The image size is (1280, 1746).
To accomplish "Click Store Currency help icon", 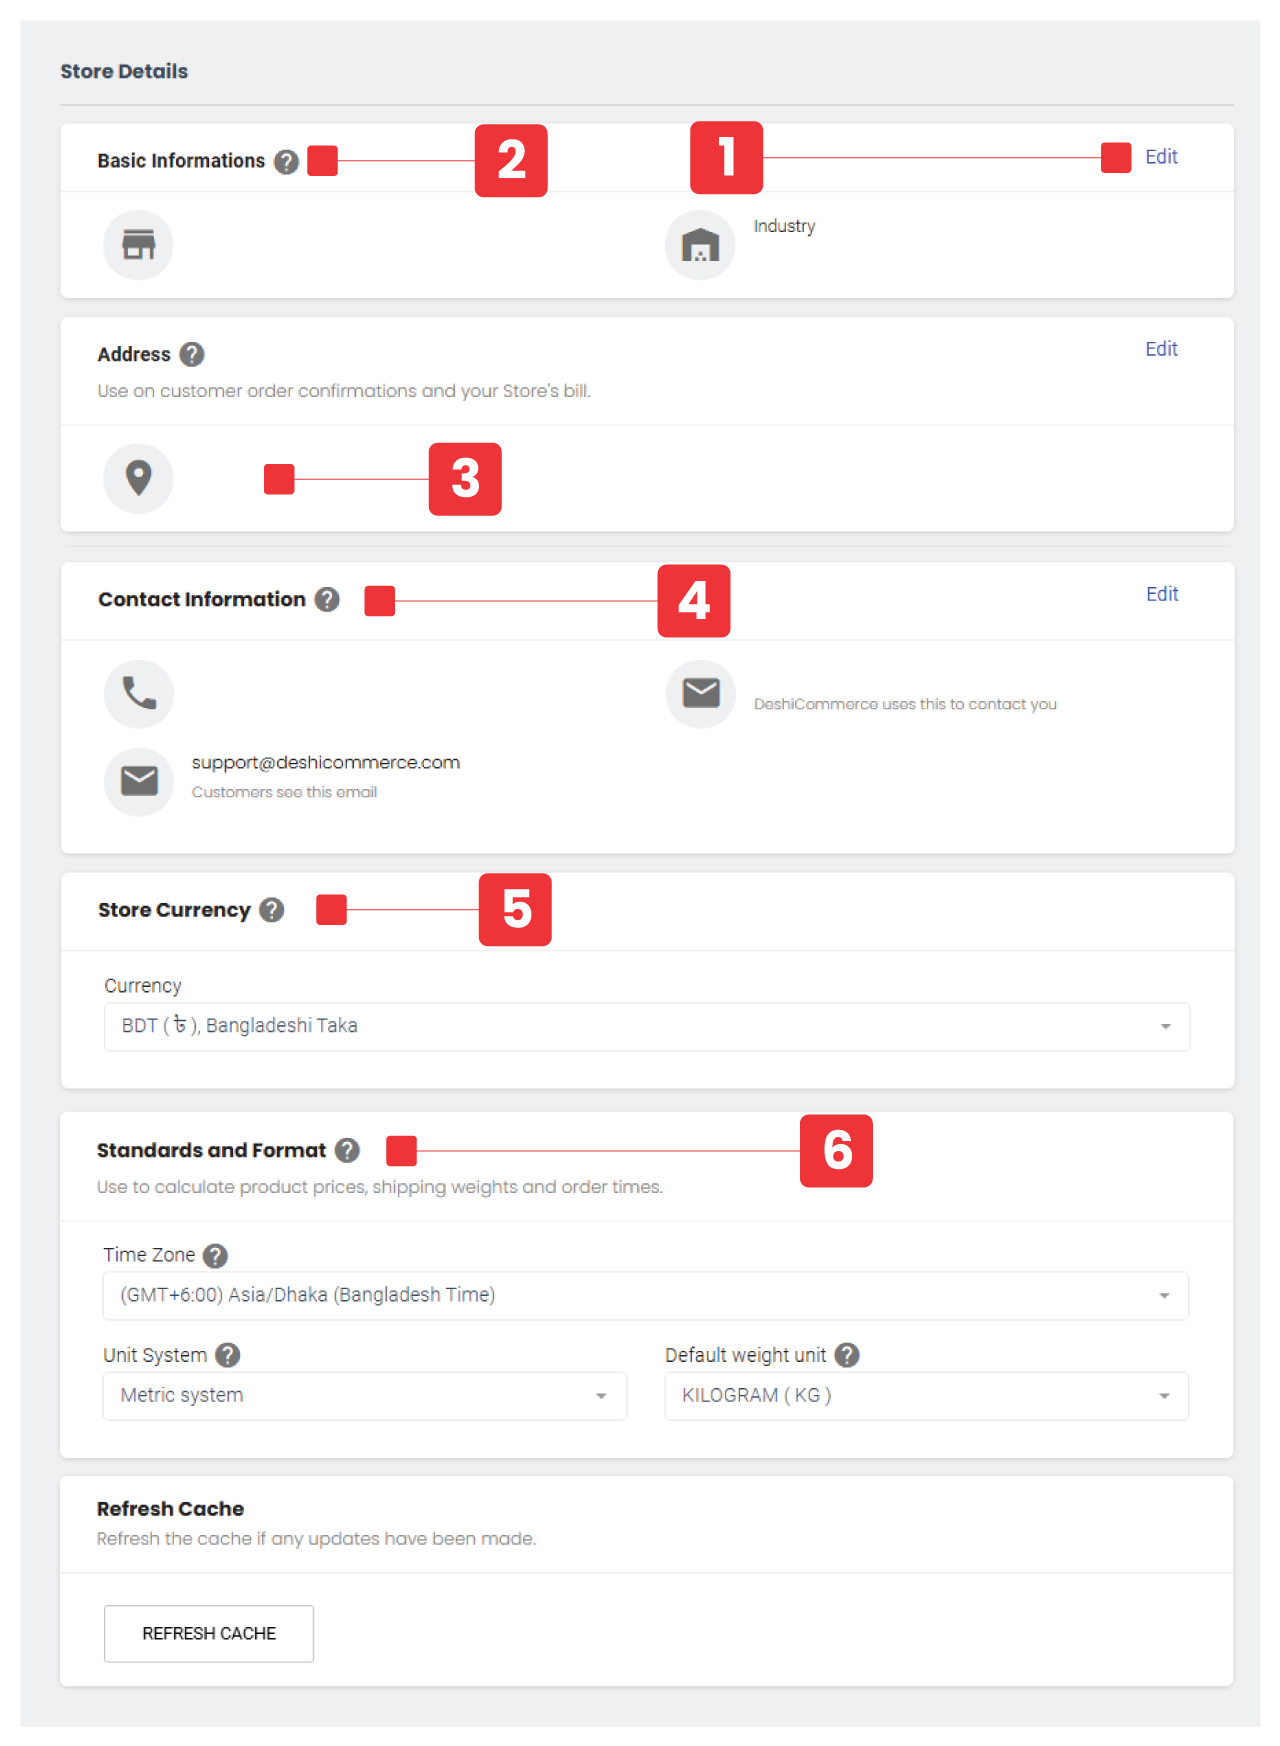I will (272, 910).
